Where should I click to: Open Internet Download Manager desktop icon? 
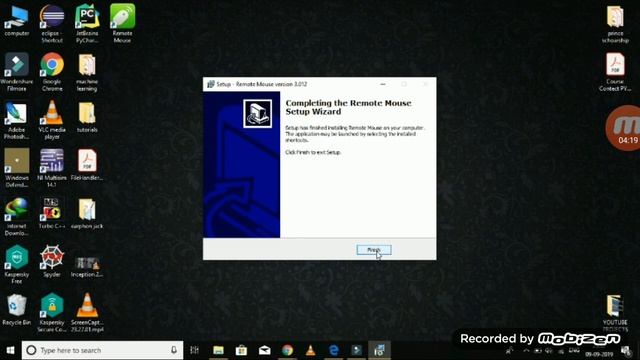coord(17,216)
